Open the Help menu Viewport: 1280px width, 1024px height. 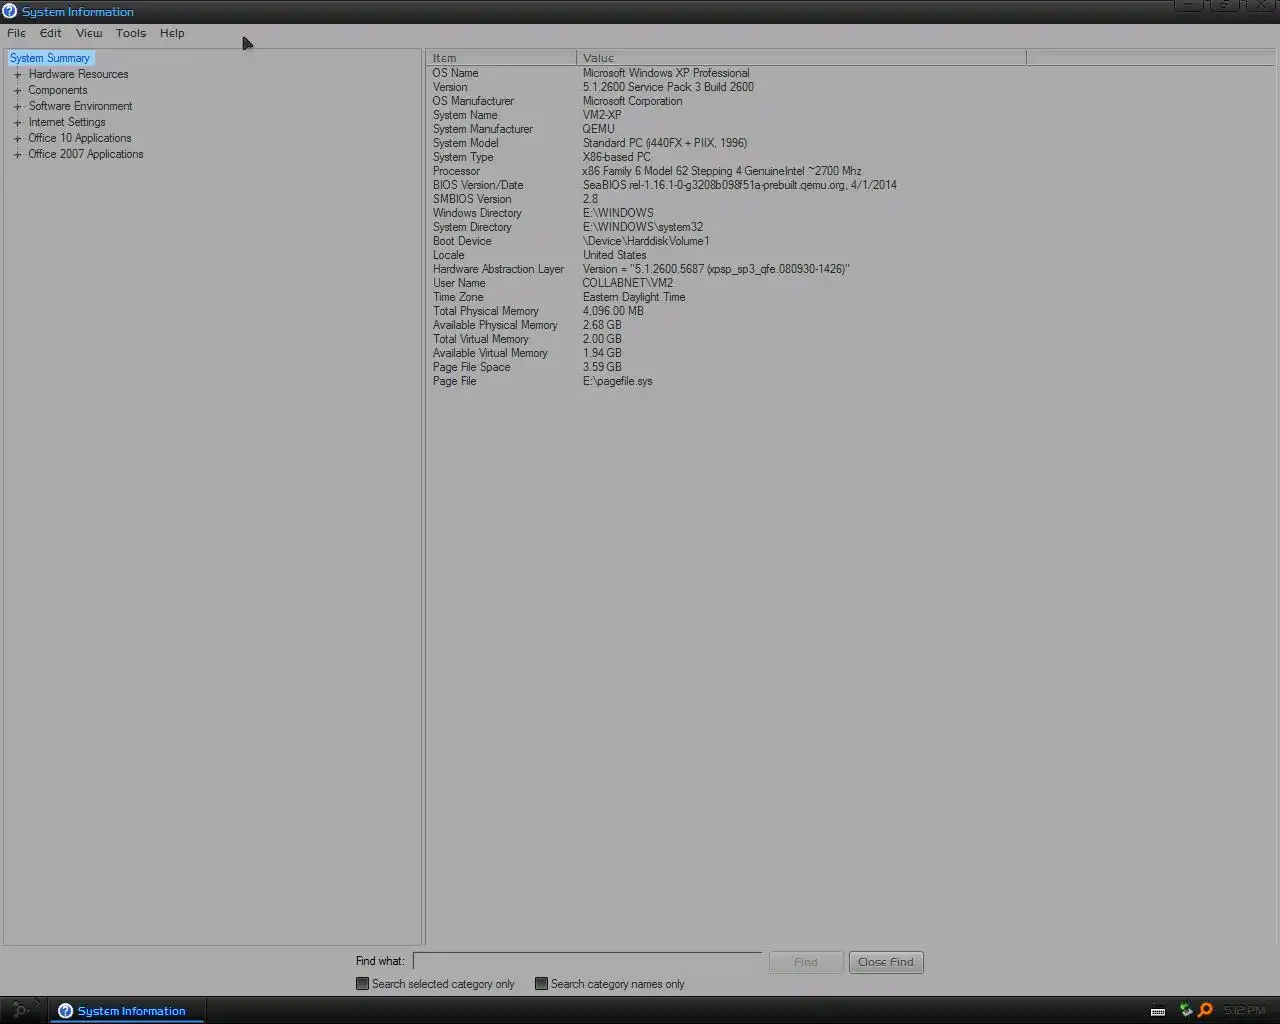[172, 33]
